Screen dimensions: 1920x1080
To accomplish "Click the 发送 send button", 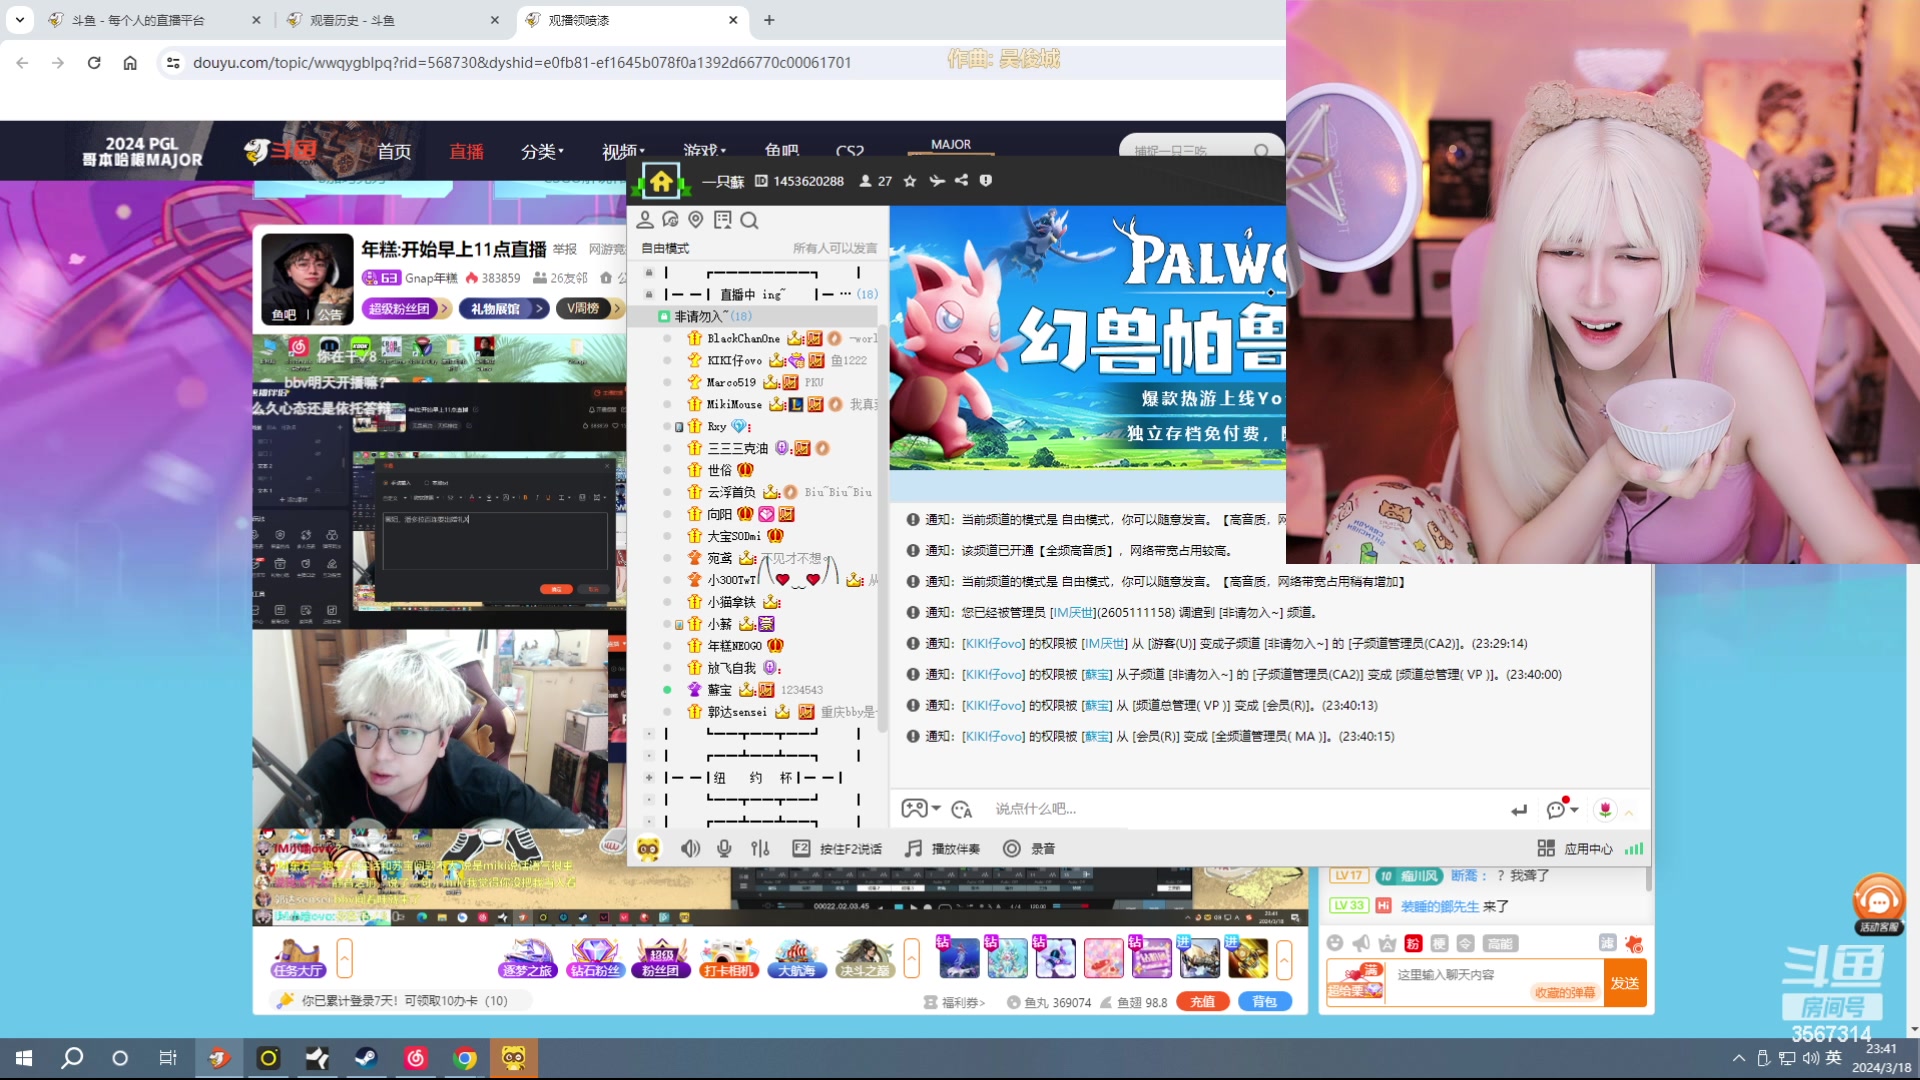I will pos(1625,983).
